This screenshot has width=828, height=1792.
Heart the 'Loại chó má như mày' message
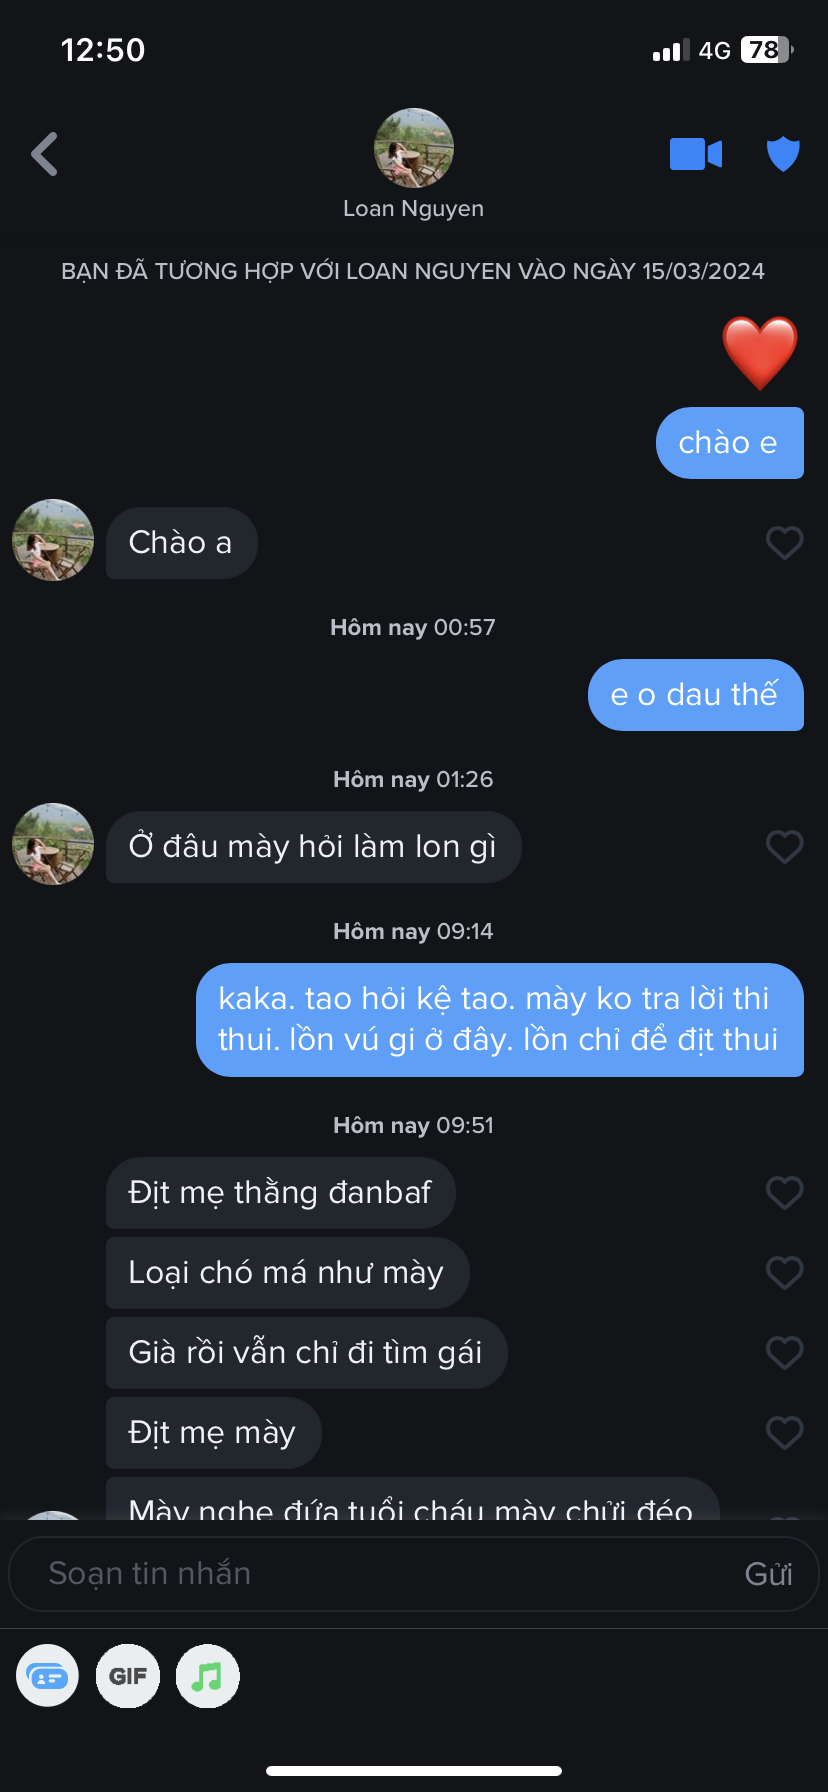click(x=784, y=1273)
